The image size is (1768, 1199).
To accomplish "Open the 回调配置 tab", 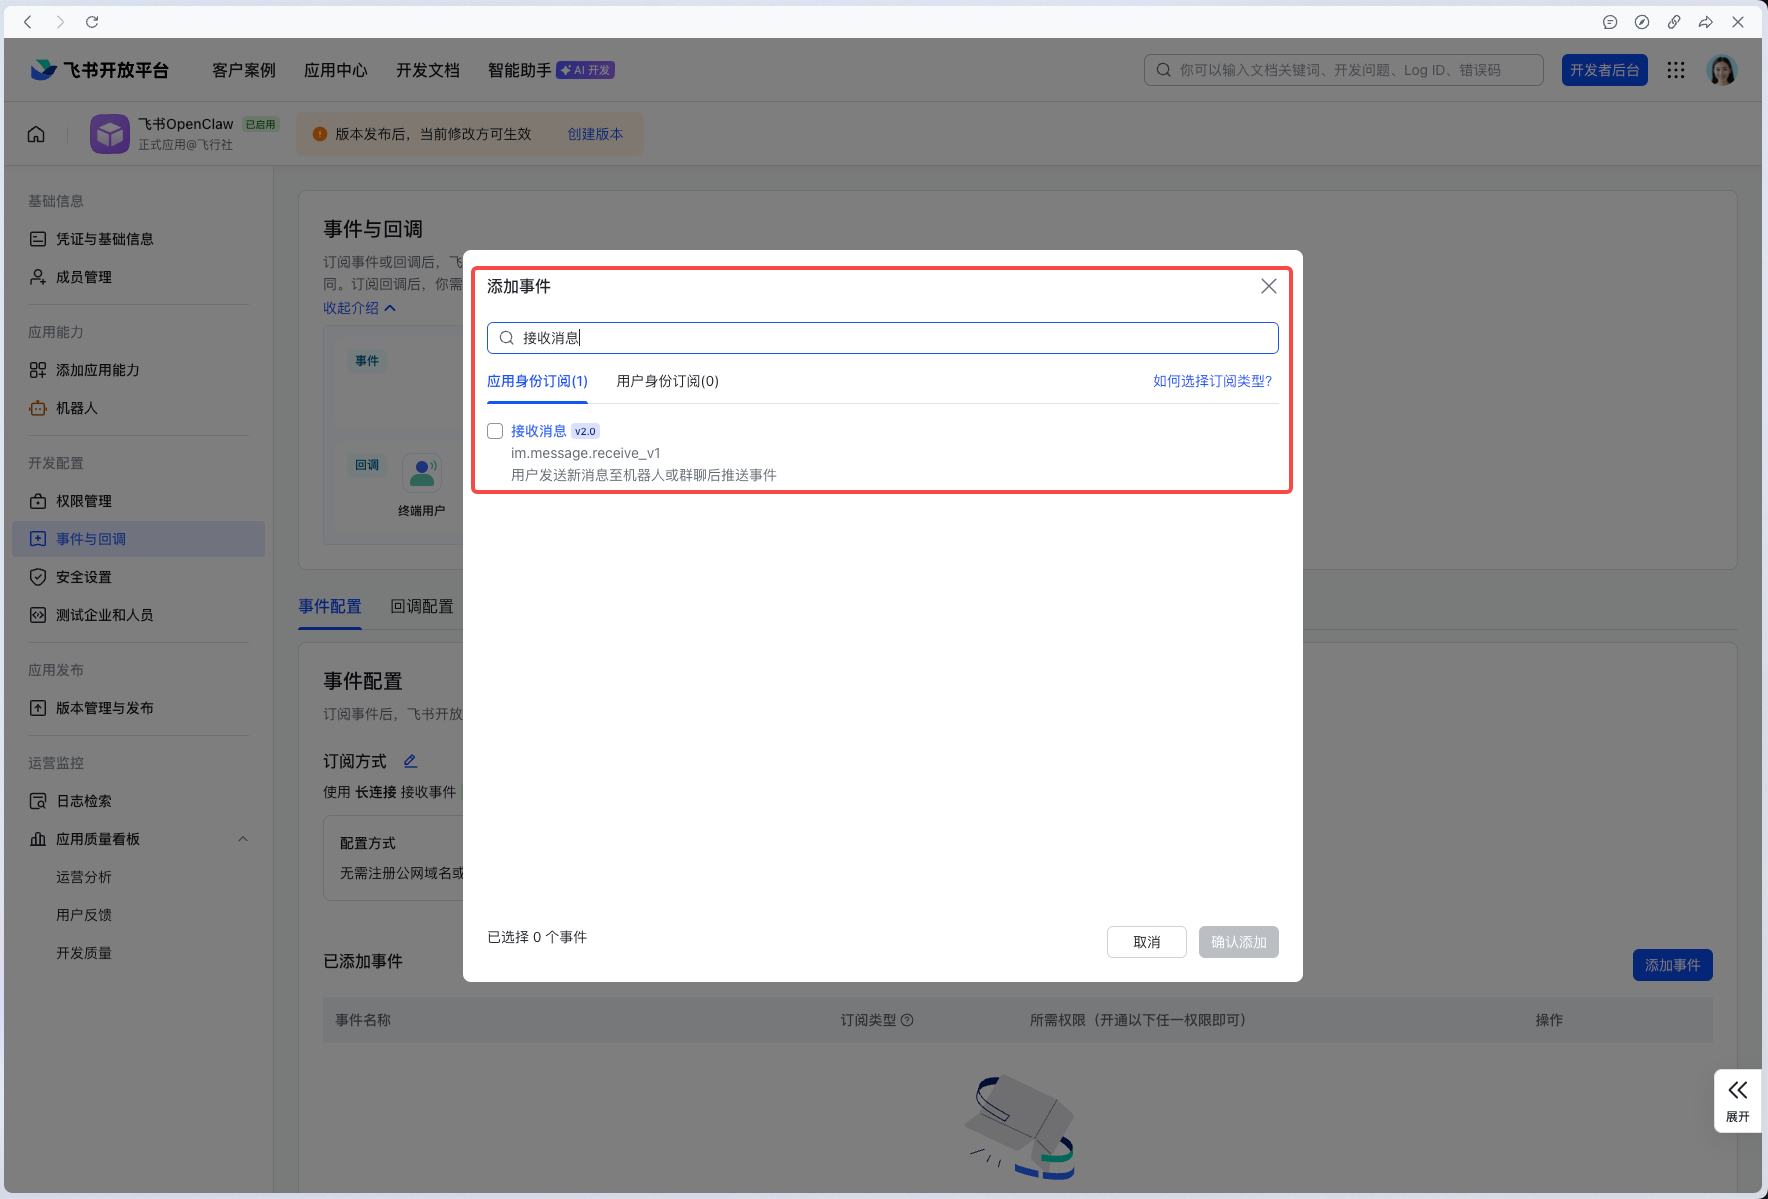I will 421,606.
